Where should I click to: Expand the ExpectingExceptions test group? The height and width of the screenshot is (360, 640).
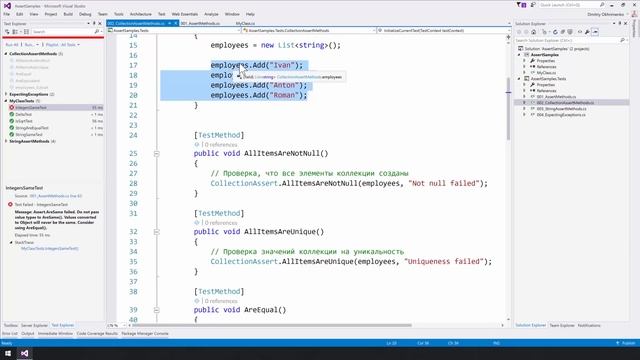coord(6,94)
